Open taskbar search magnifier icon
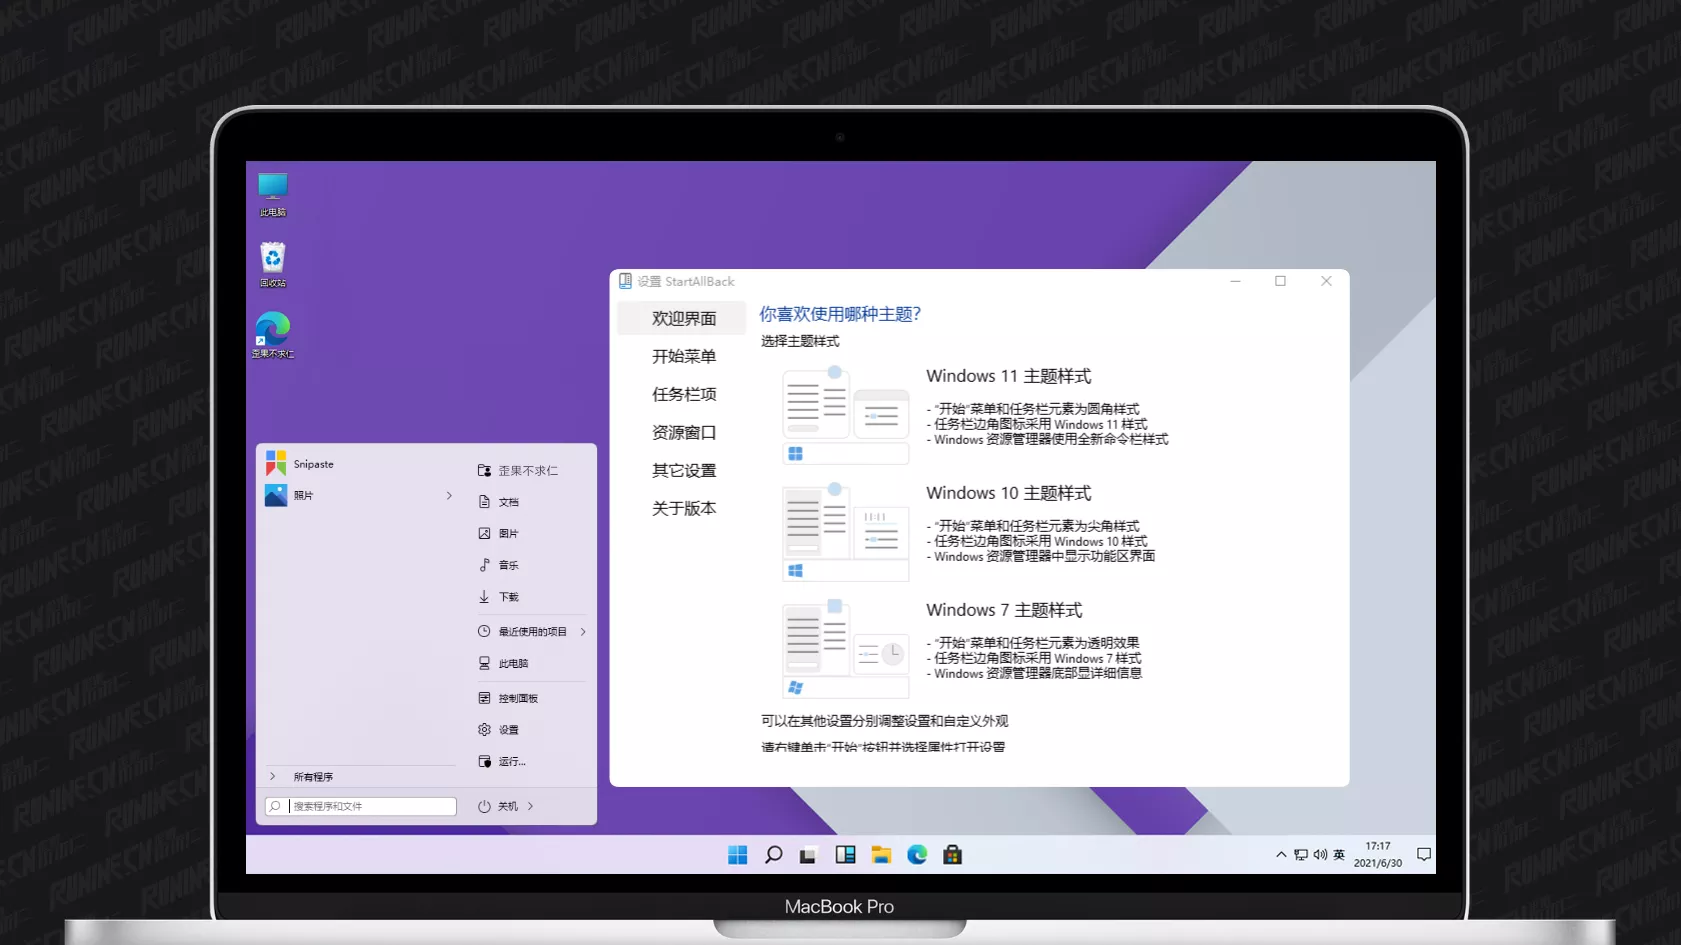This screenshot has height=945, width=1681. pyautogui.click(x=773, y=855)
